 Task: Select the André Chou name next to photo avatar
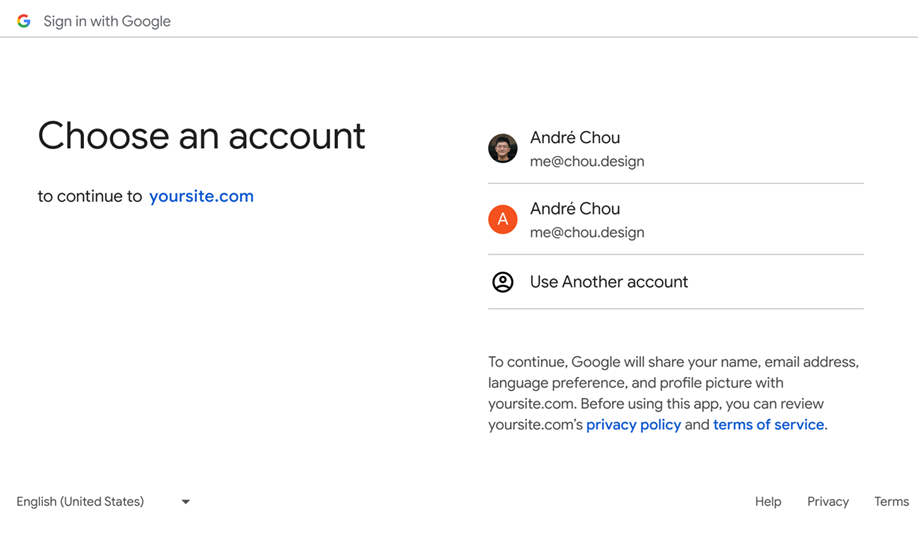tap(575, 138)
